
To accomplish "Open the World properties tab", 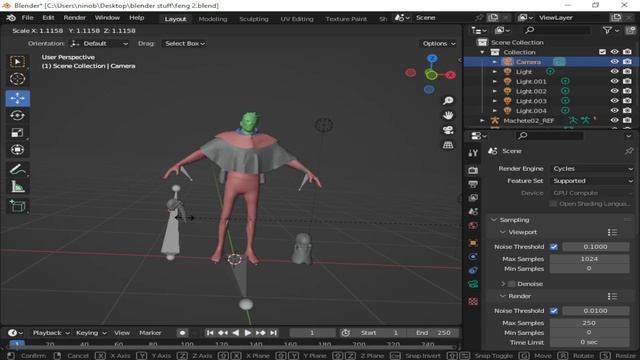I will pos(473,225).
